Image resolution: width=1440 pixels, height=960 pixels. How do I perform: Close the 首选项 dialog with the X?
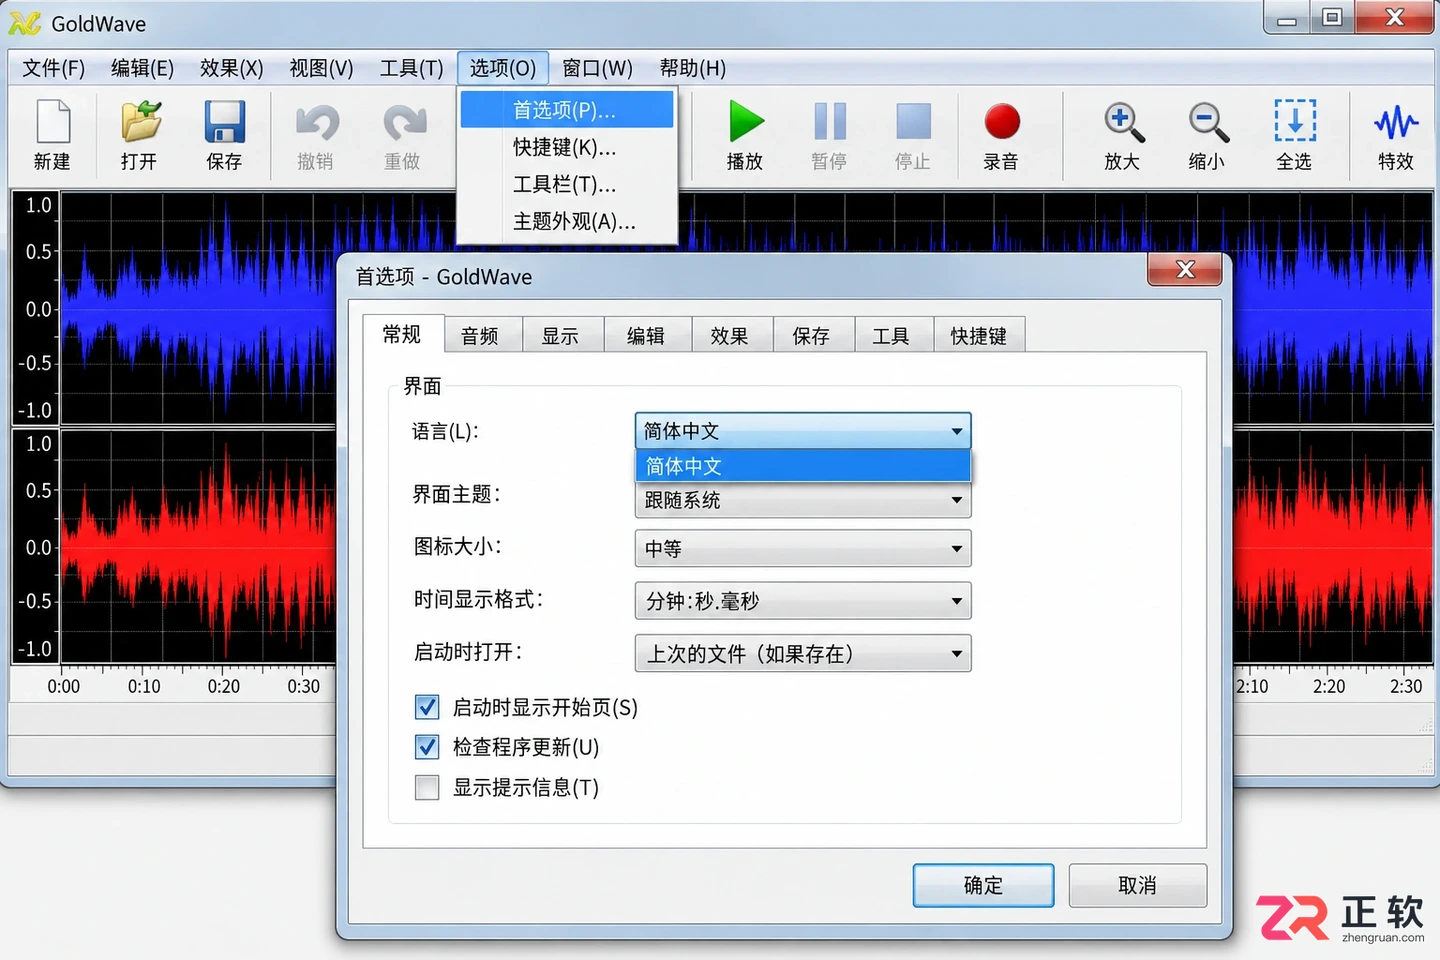(x=1185, y=269)
